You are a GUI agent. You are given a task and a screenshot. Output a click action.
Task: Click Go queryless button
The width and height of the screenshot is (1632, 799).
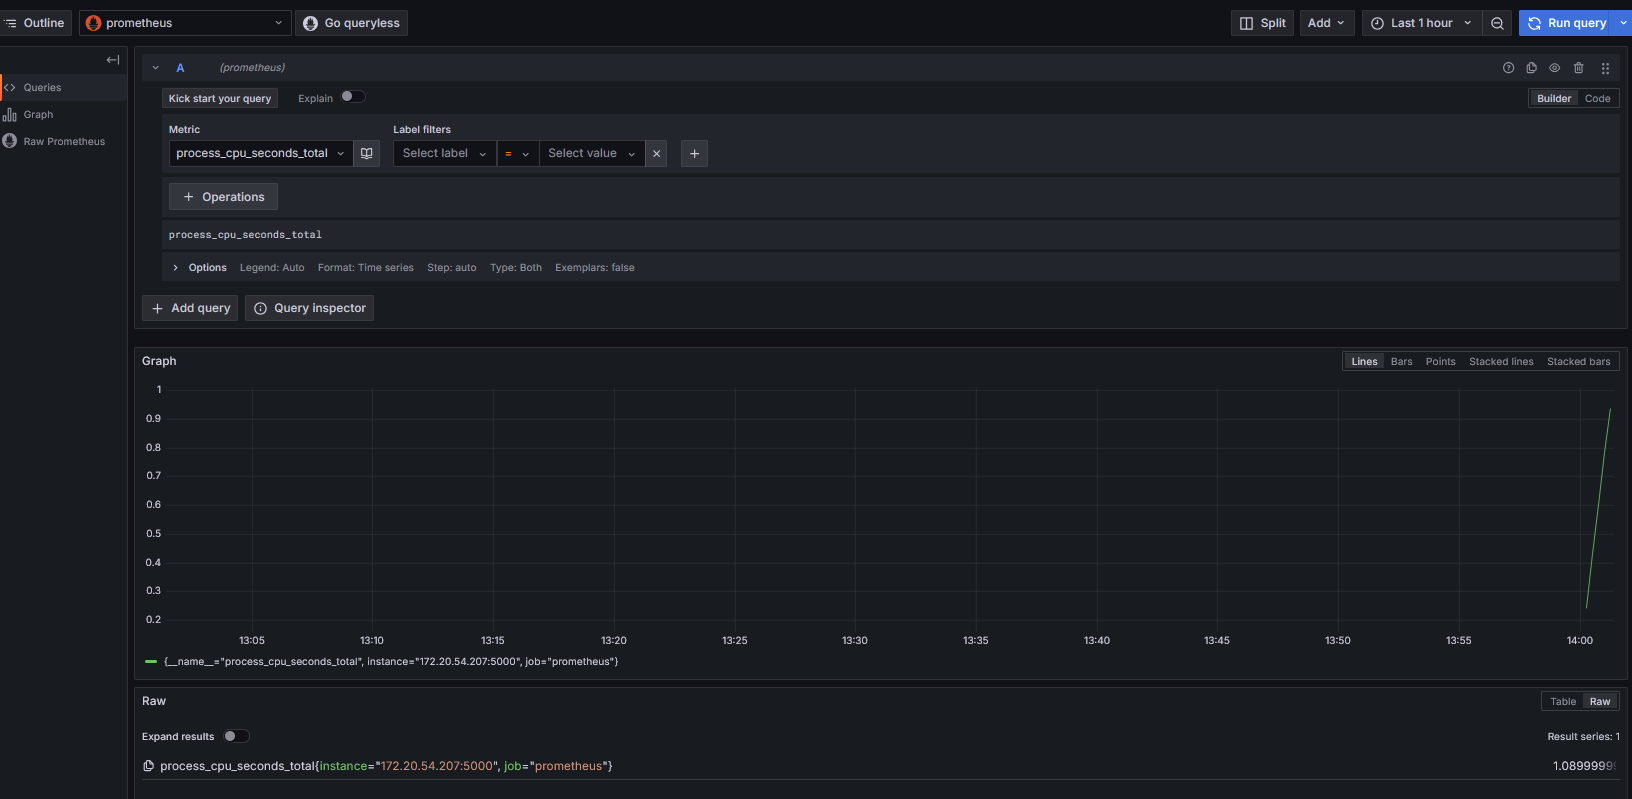pyautogui.click(x=351, y=23)
